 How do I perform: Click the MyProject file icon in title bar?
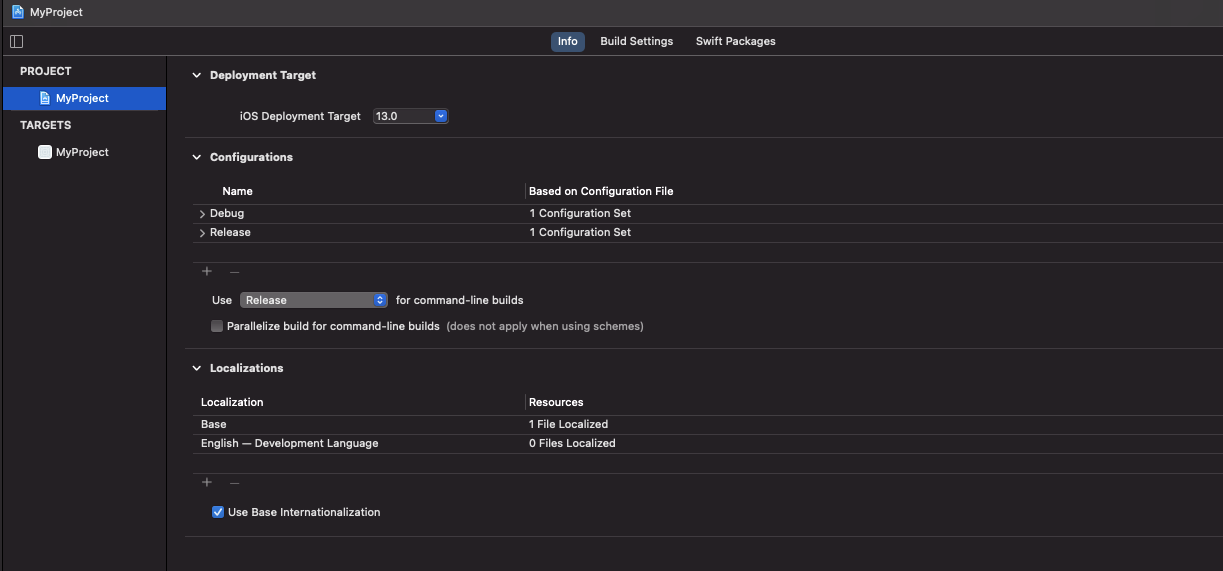tap(18, 12)
